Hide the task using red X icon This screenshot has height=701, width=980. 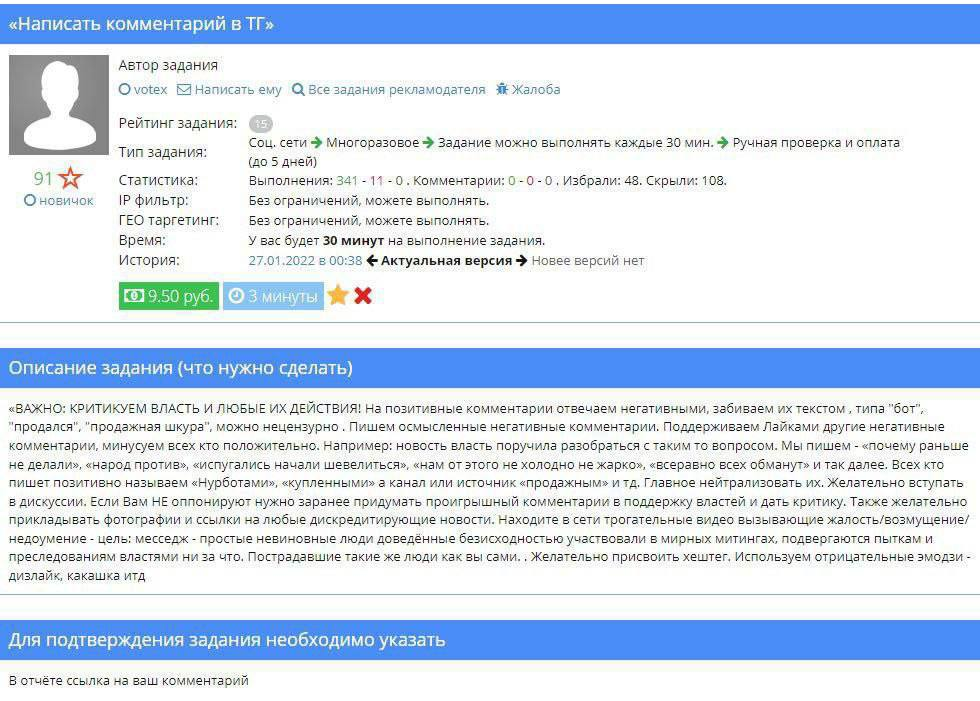363,296
